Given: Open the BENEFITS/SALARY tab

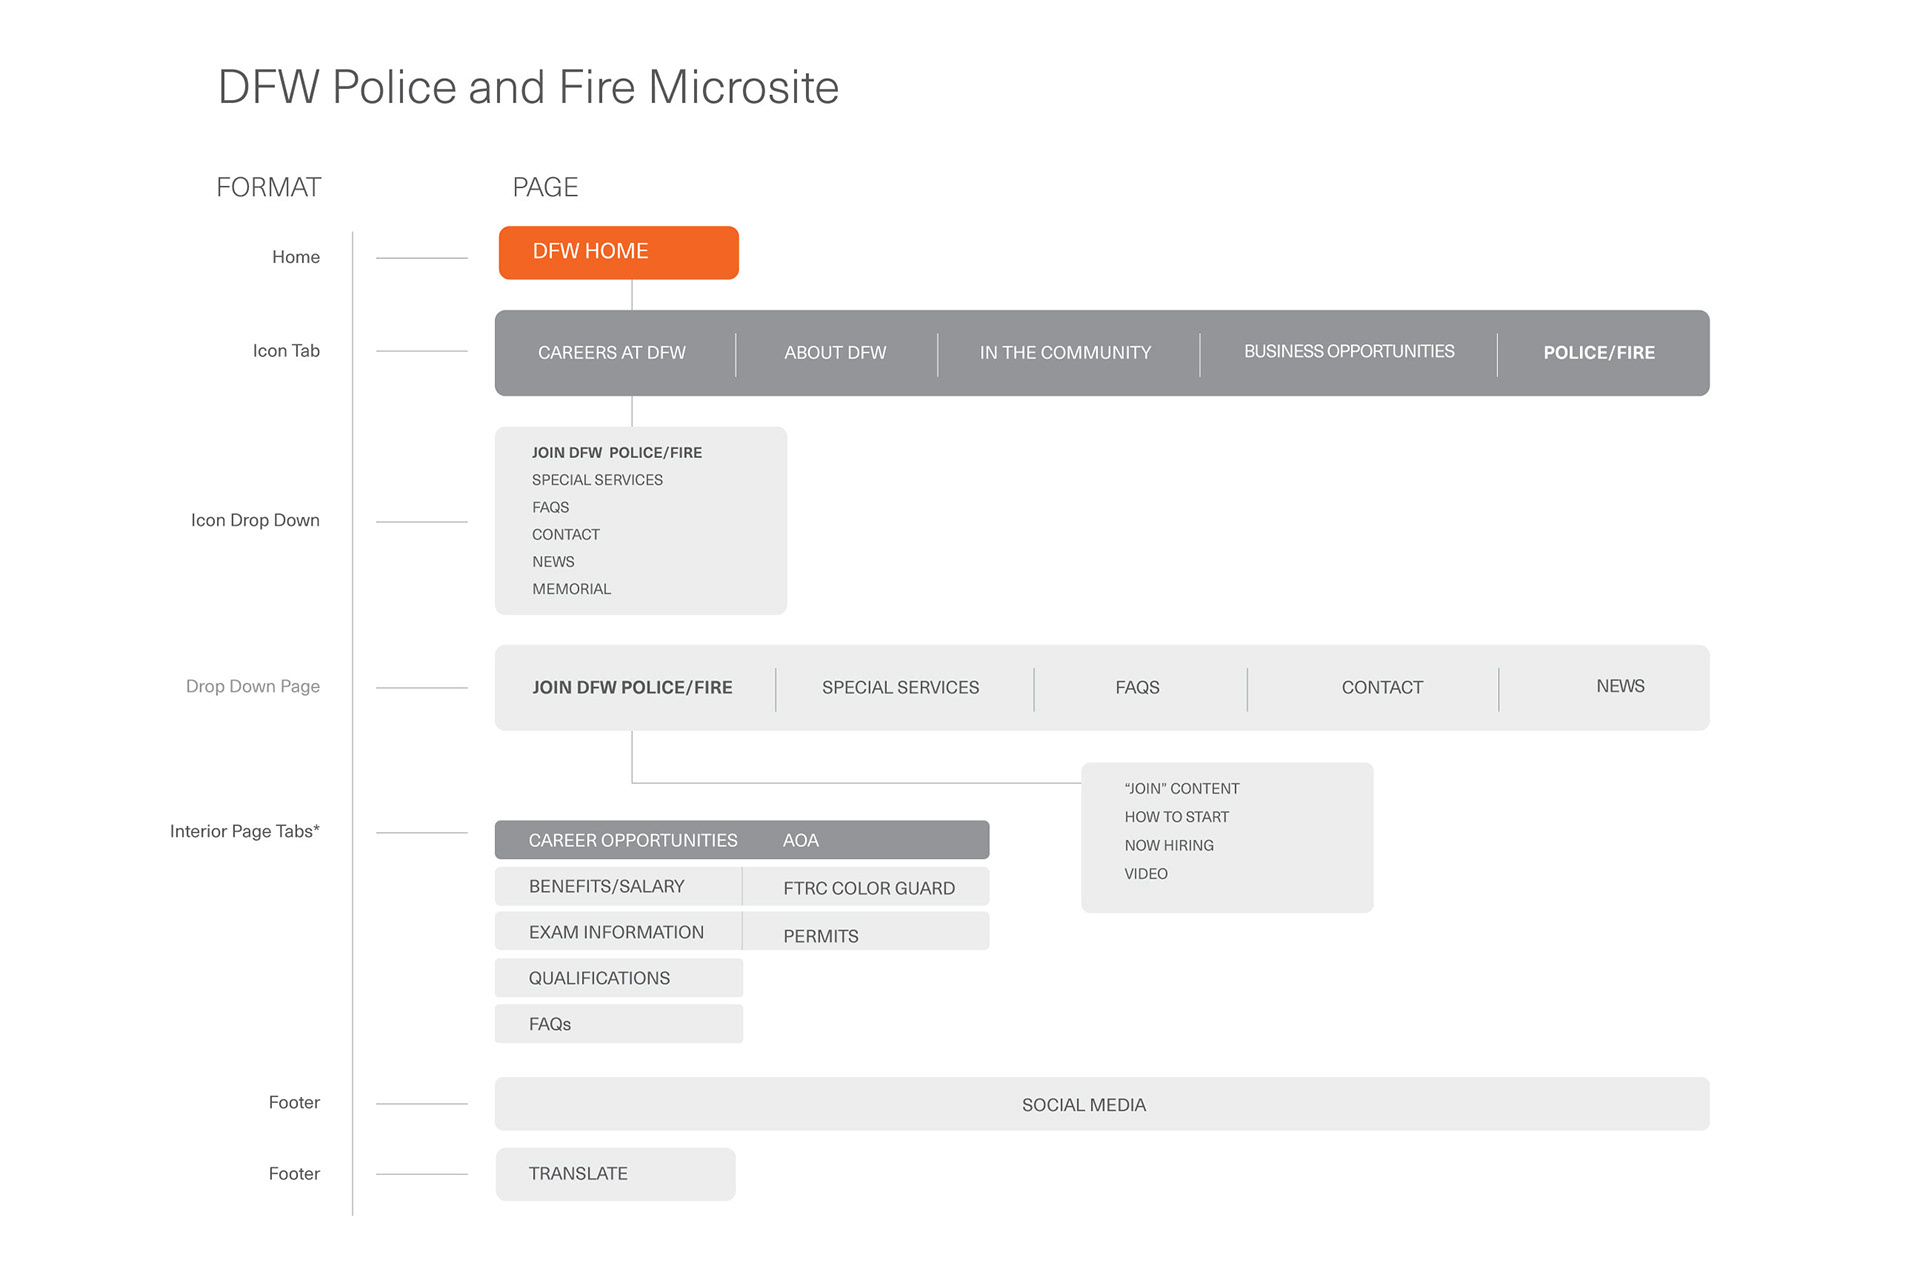Looking at the screenshot, I should (x=606, y=887).
